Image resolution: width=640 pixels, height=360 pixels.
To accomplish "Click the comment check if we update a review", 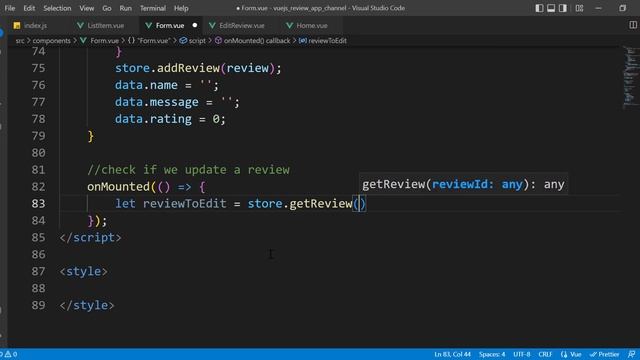I will (189, 169).
